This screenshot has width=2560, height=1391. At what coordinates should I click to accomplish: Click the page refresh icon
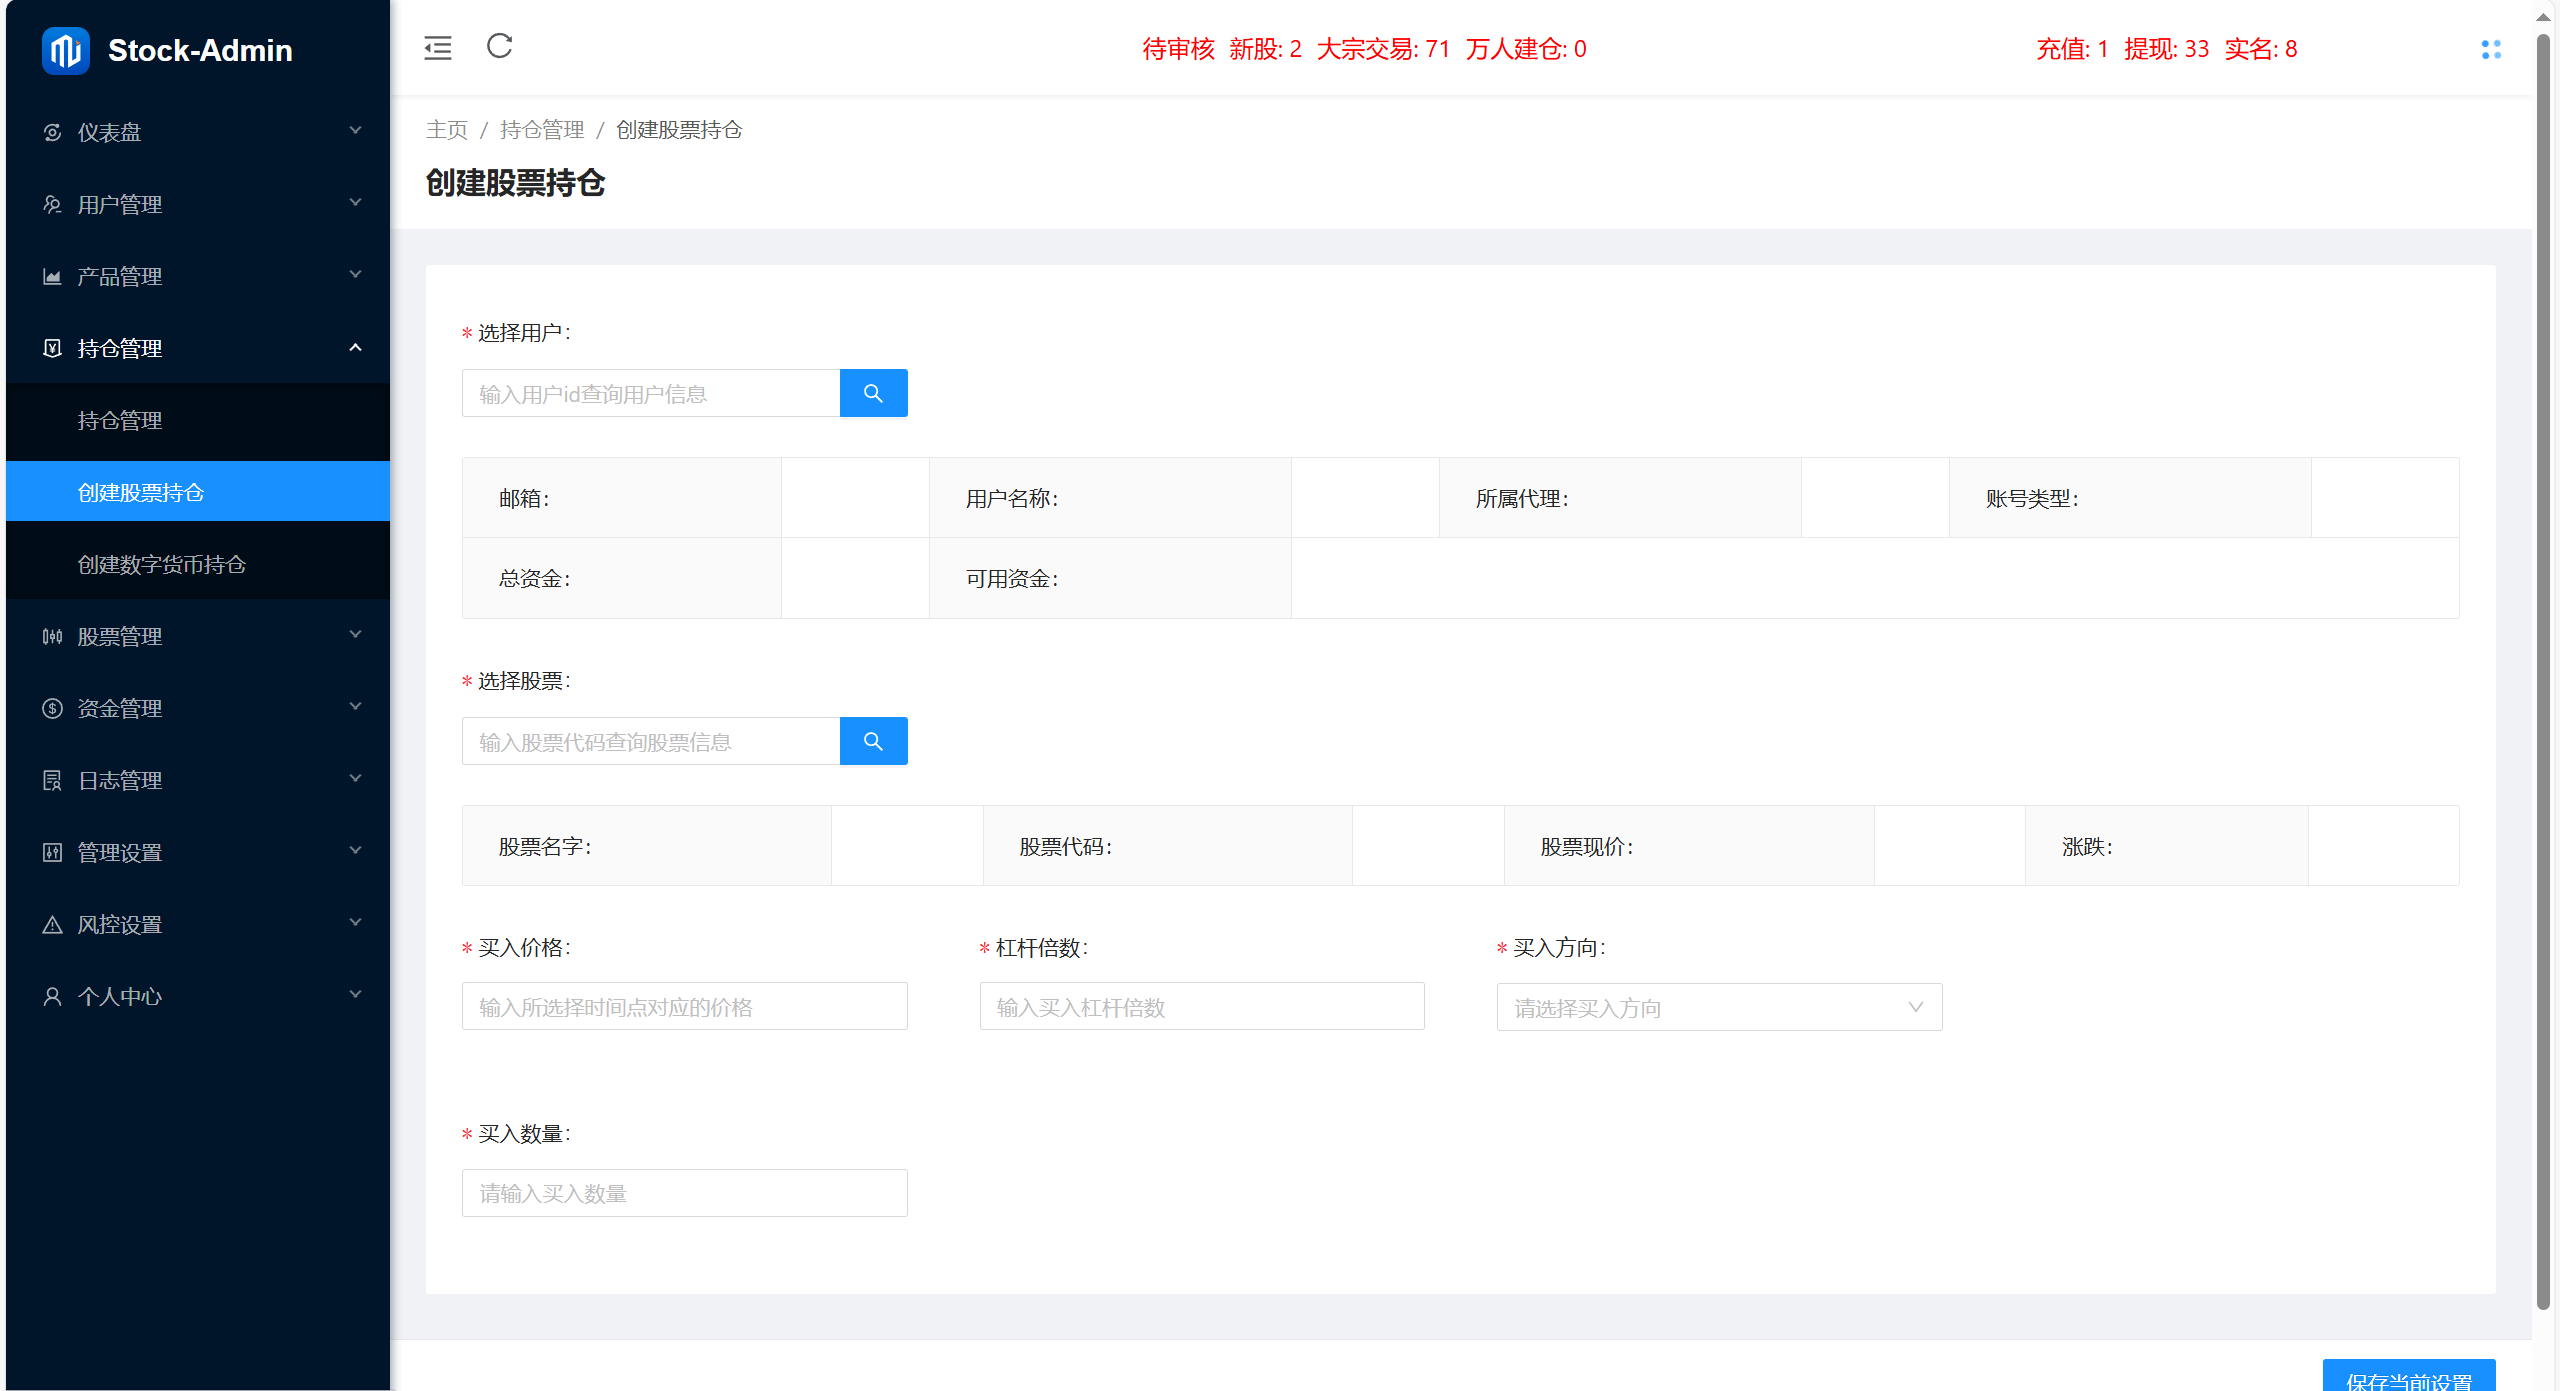pyautogui.click(x=500, y=47)
